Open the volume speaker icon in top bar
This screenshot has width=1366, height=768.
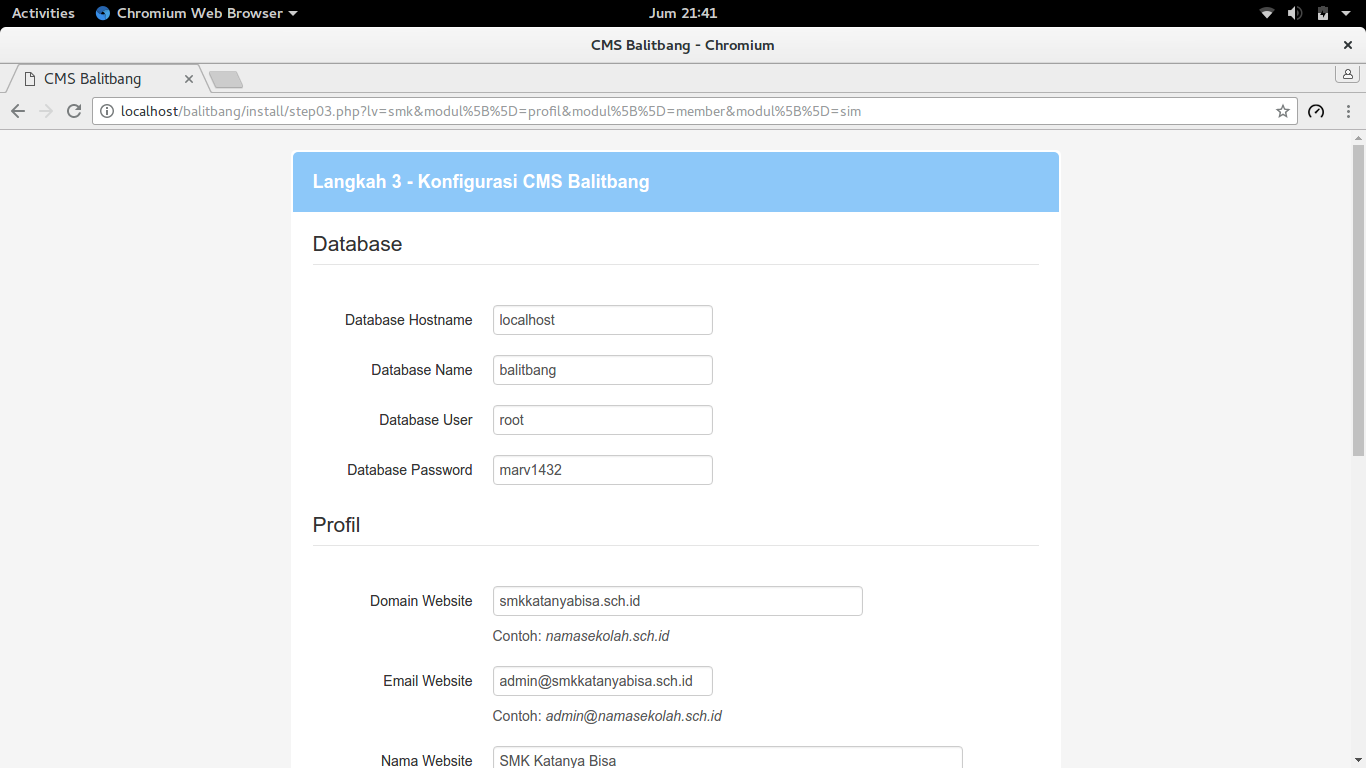coord(1295,13)
